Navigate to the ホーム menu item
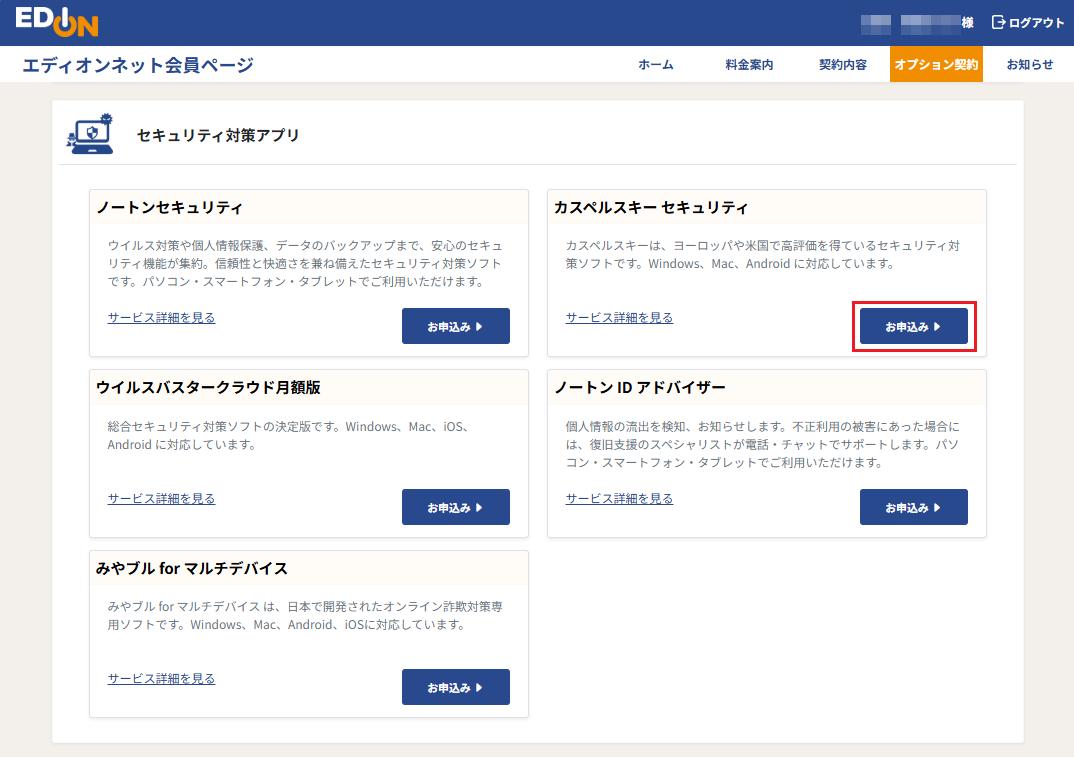 click(655, 64)
